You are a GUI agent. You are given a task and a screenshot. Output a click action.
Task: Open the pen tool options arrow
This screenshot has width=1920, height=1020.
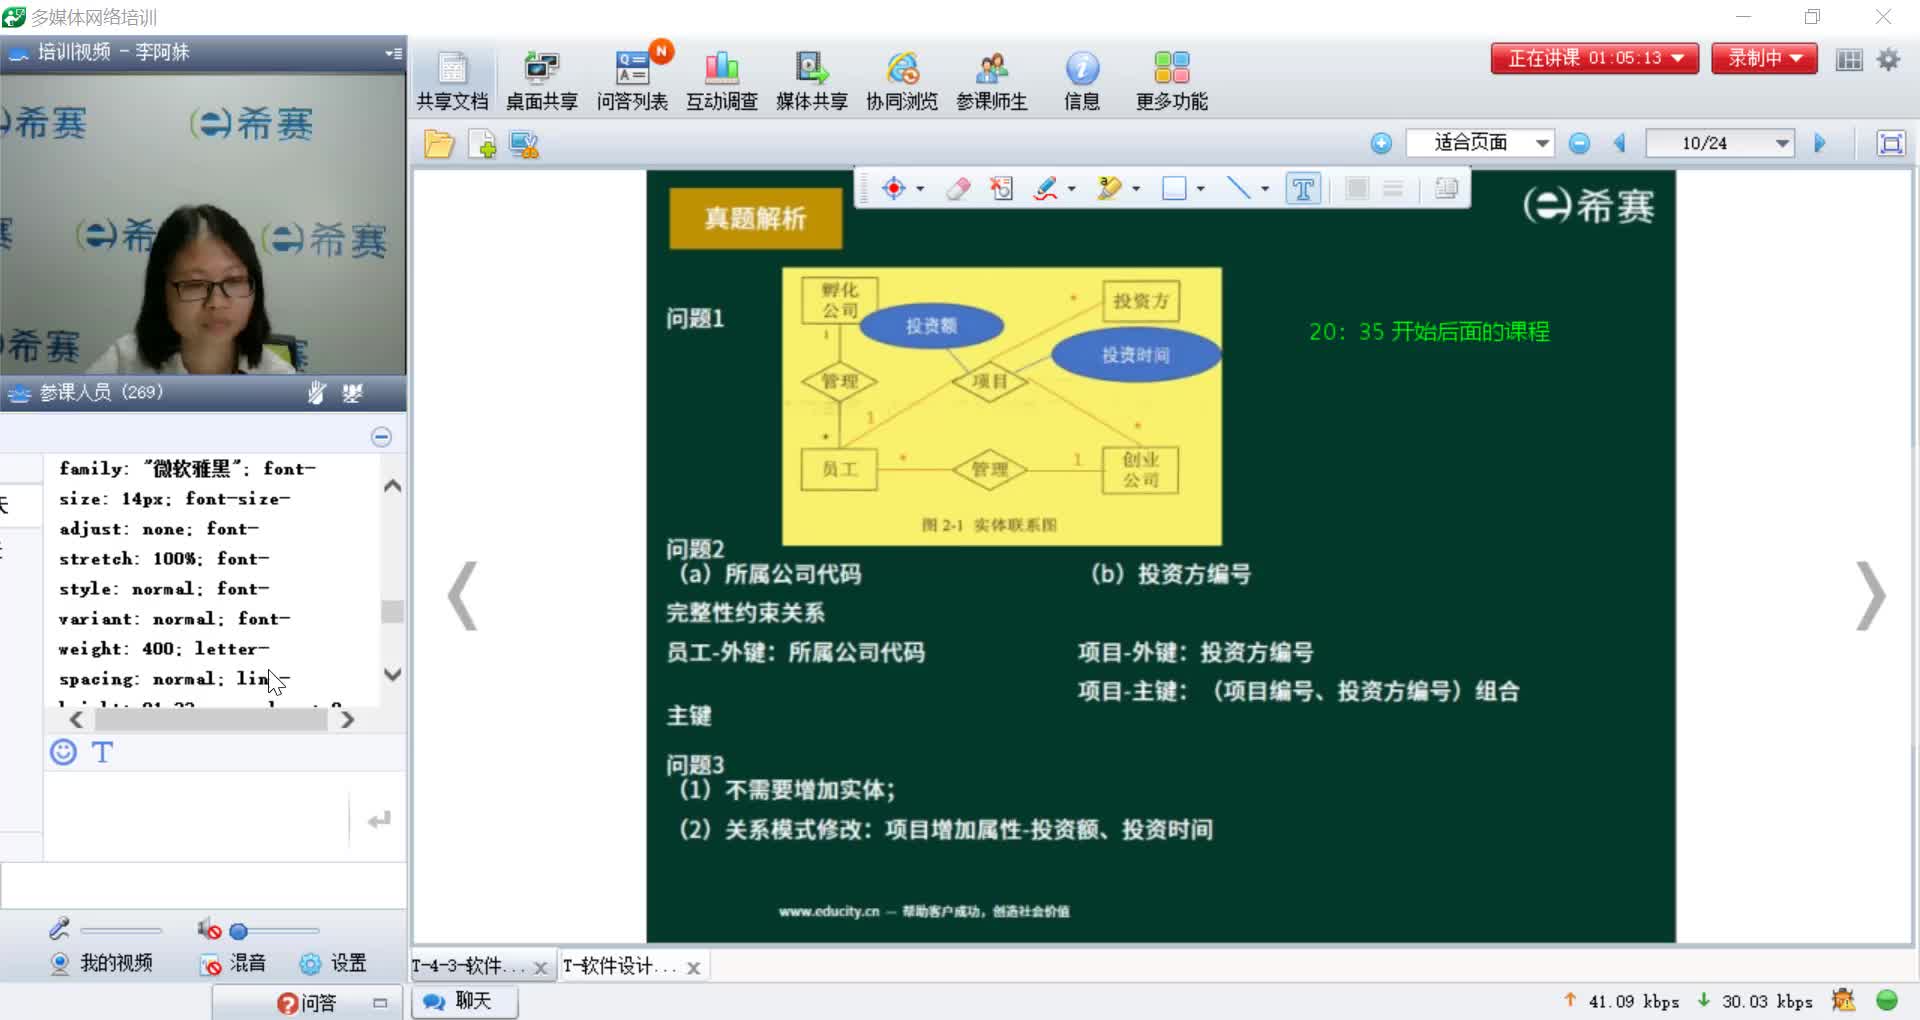tap(1071, 188)
